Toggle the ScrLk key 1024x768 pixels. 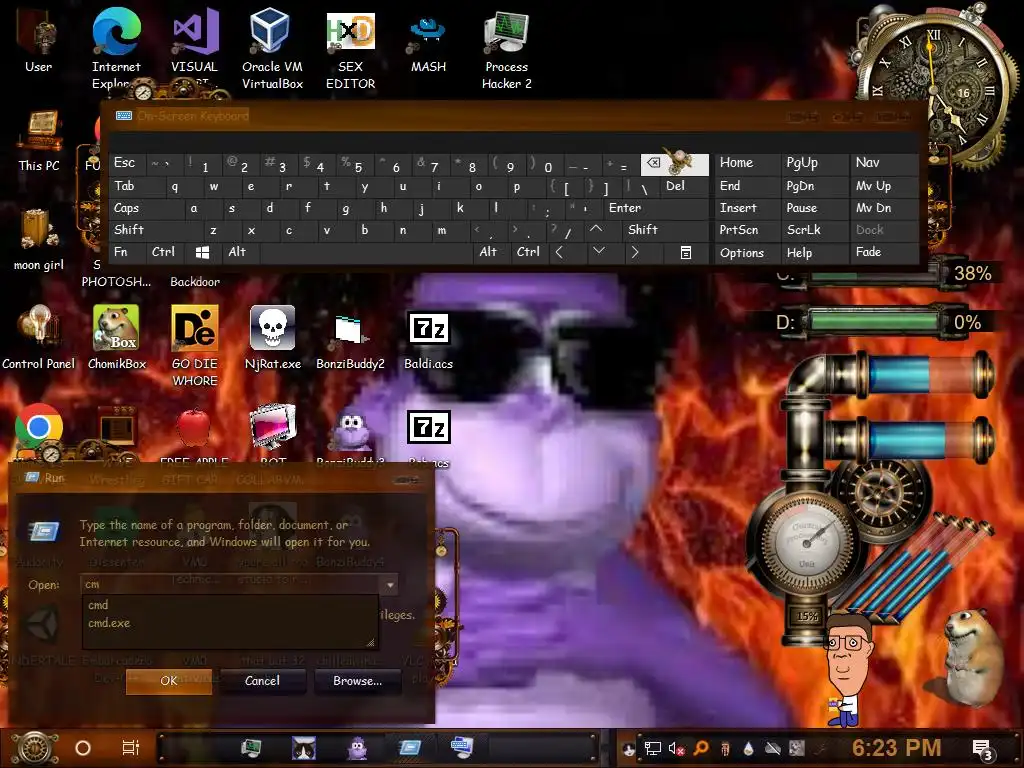tap(814, 230)
